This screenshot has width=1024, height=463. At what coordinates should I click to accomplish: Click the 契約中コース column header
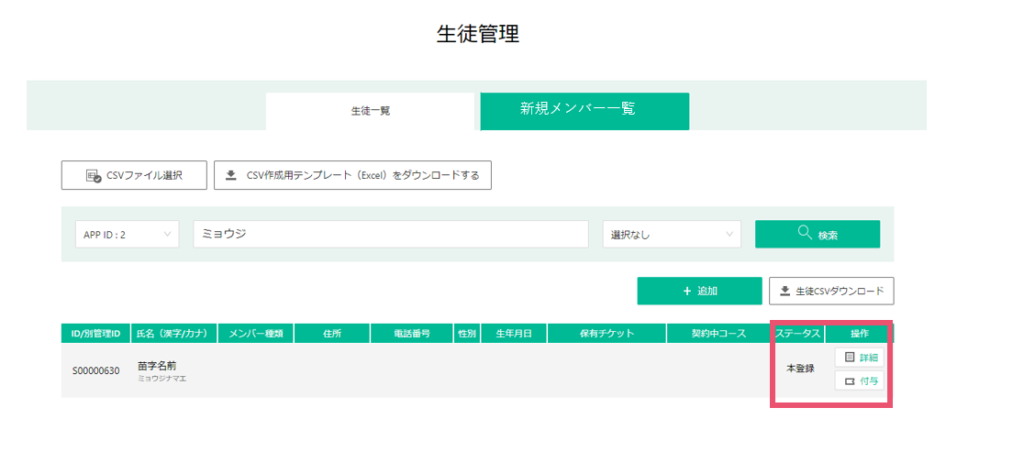[719, 333]
